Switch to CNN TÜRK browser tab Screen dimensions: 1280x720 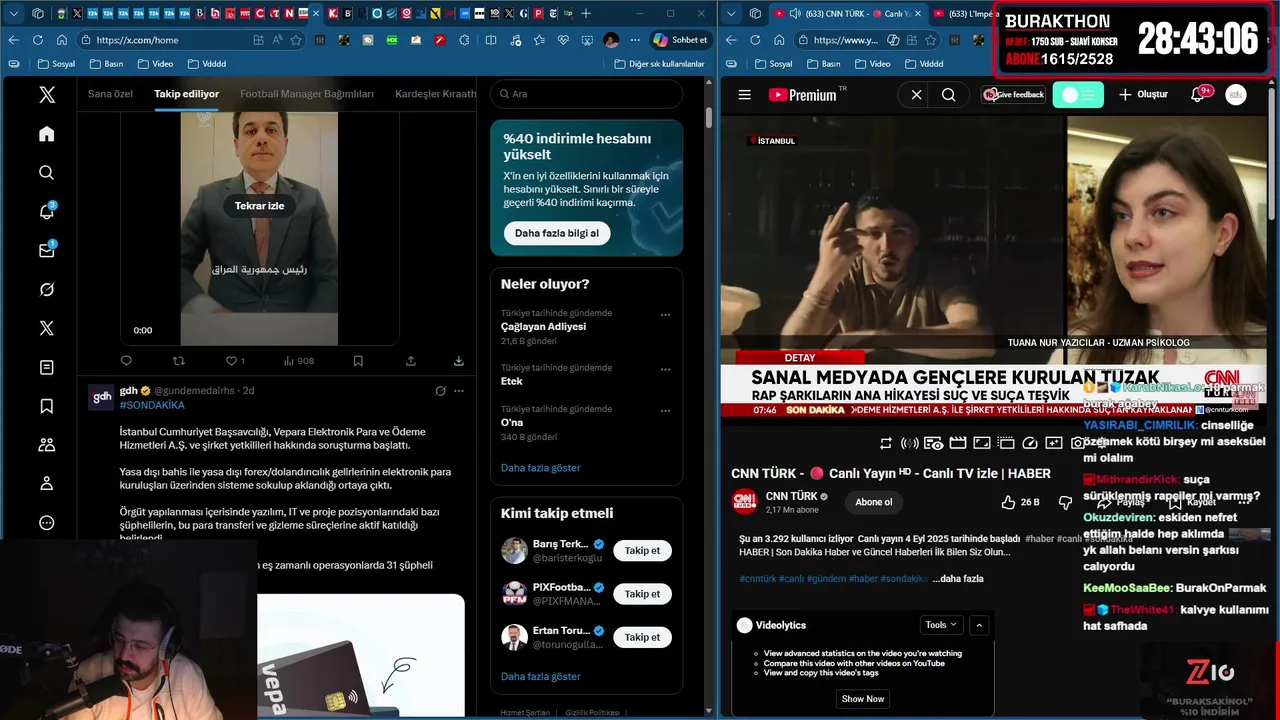pyautogui.click(x=846, y=14)
